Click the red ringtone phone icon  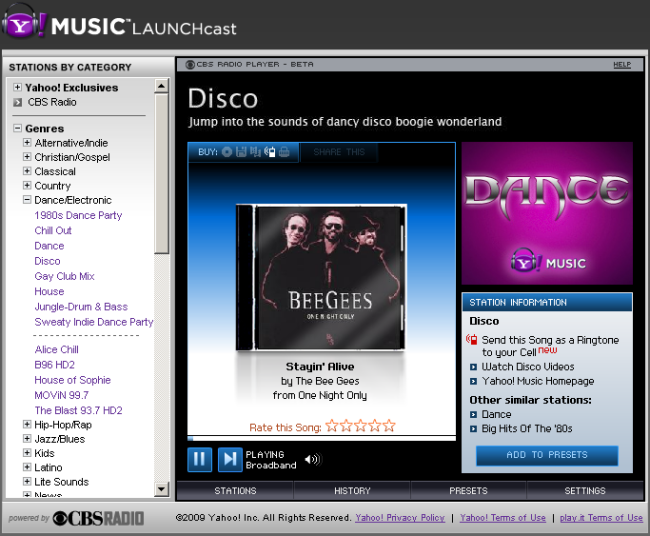472,340
